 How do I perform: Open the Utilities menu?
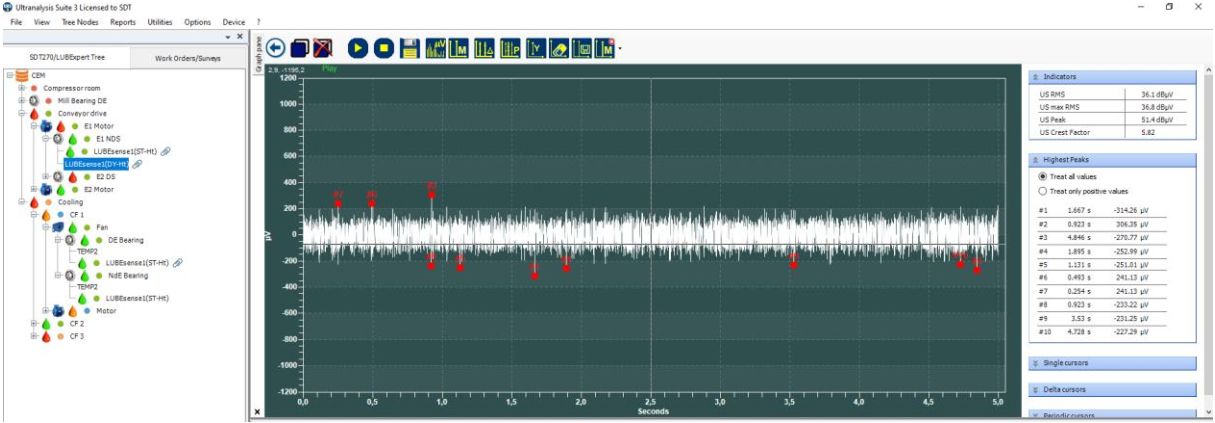(160, 21)
